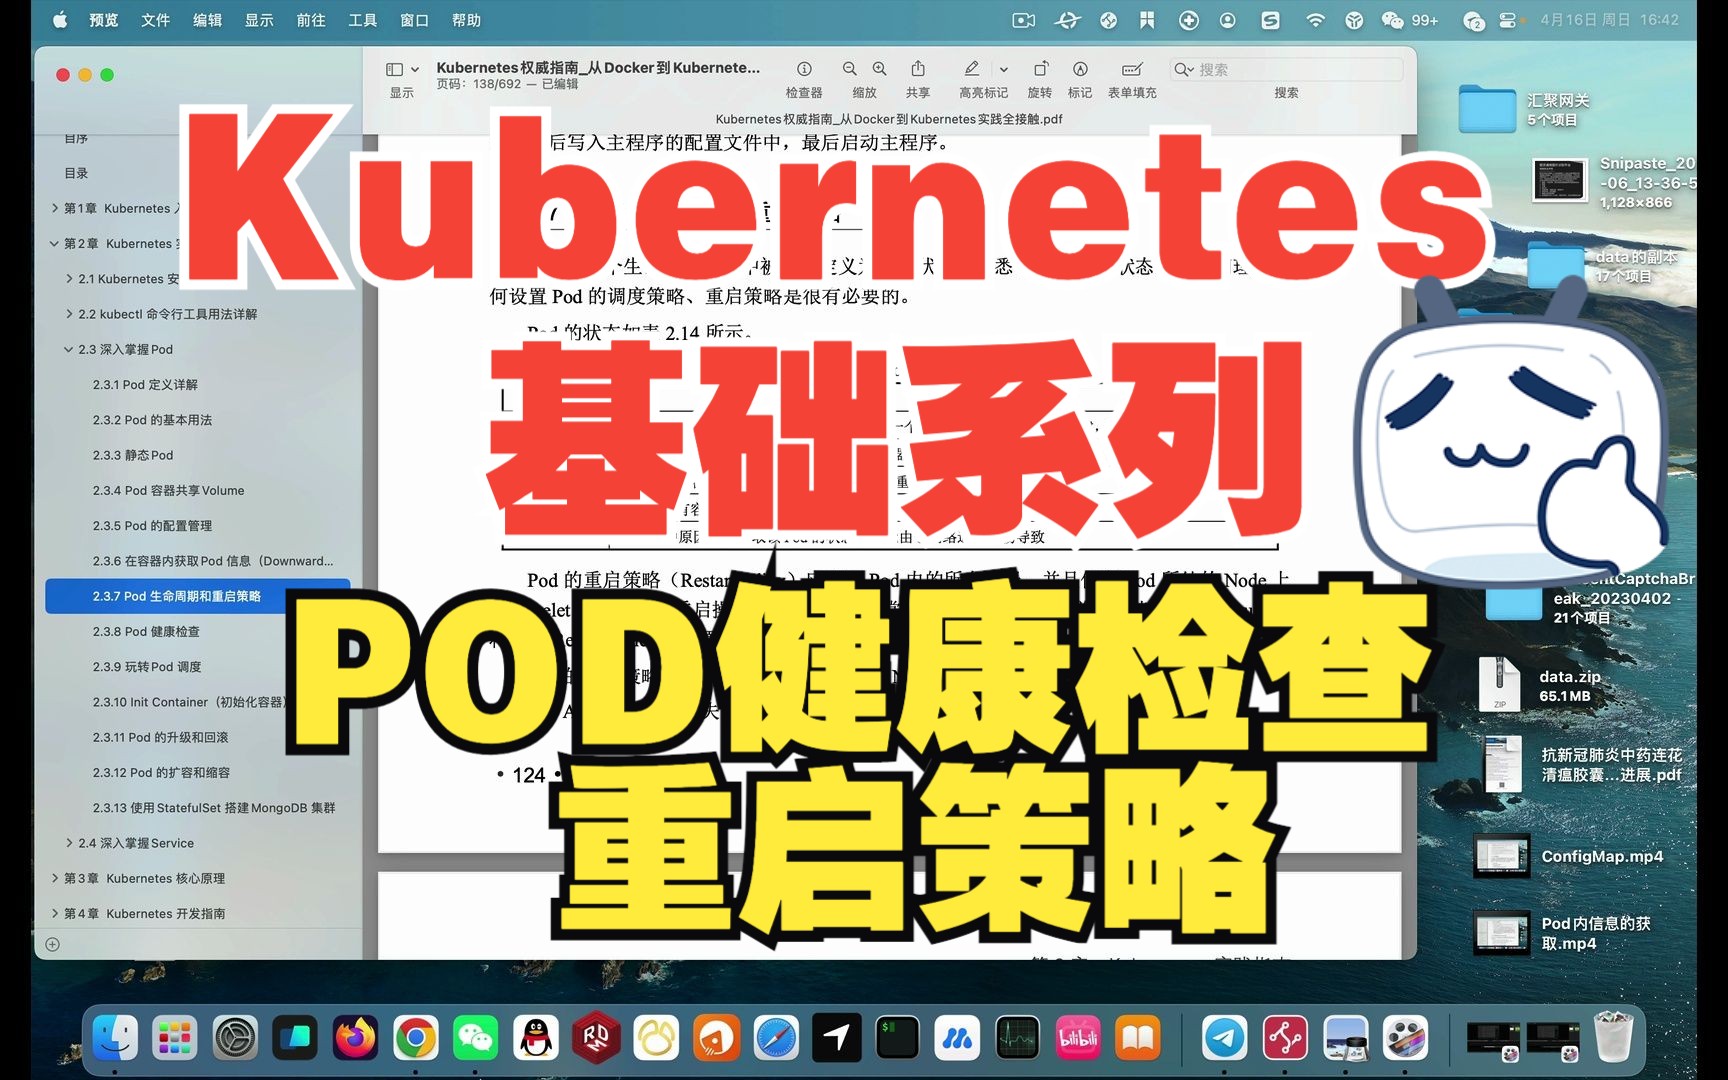Expand 第4章 Kubernetes 开发指南
Viewport: 1728px width, 1080px height.
(55, 913)
